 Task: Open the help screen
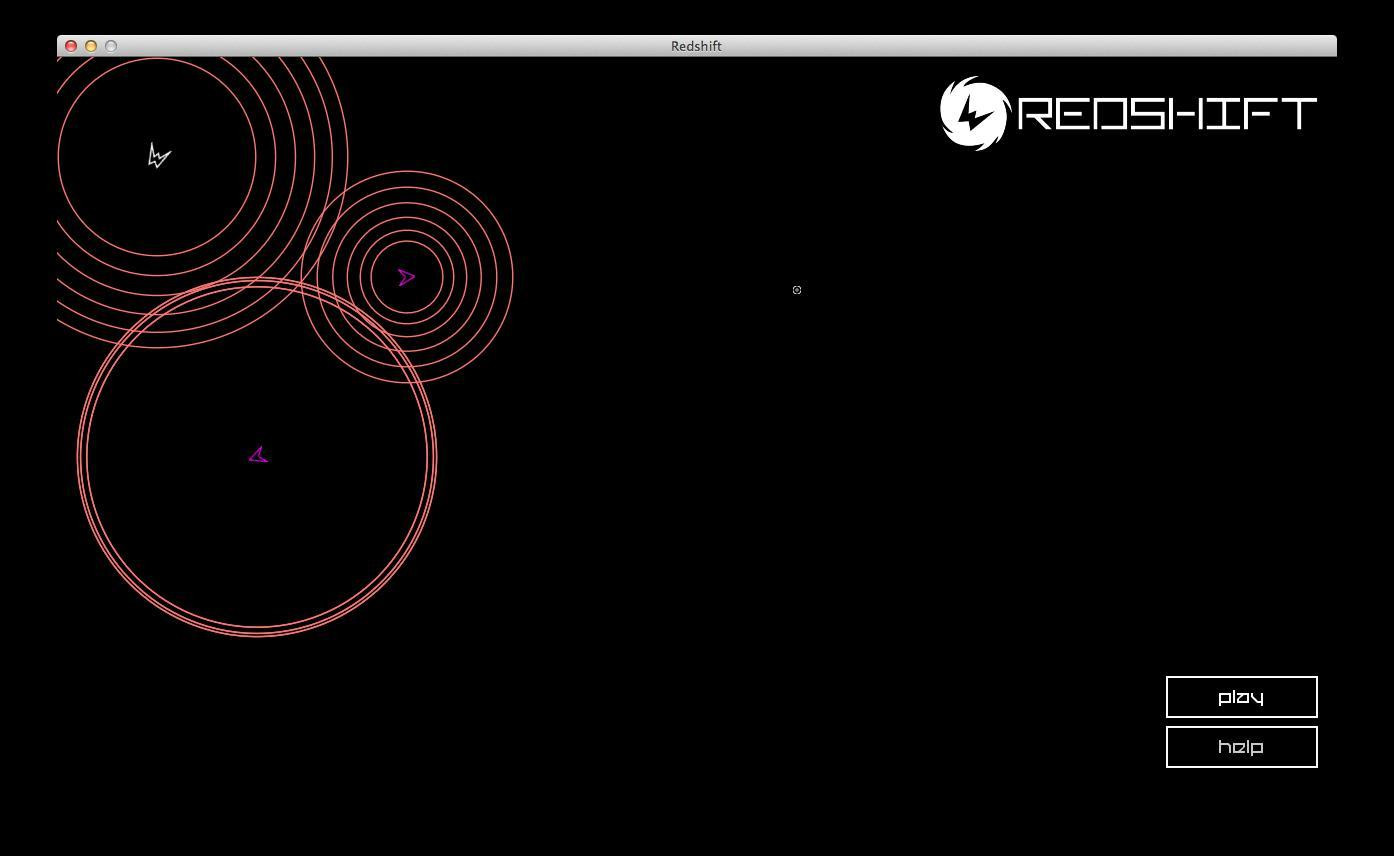point(1241,747)
